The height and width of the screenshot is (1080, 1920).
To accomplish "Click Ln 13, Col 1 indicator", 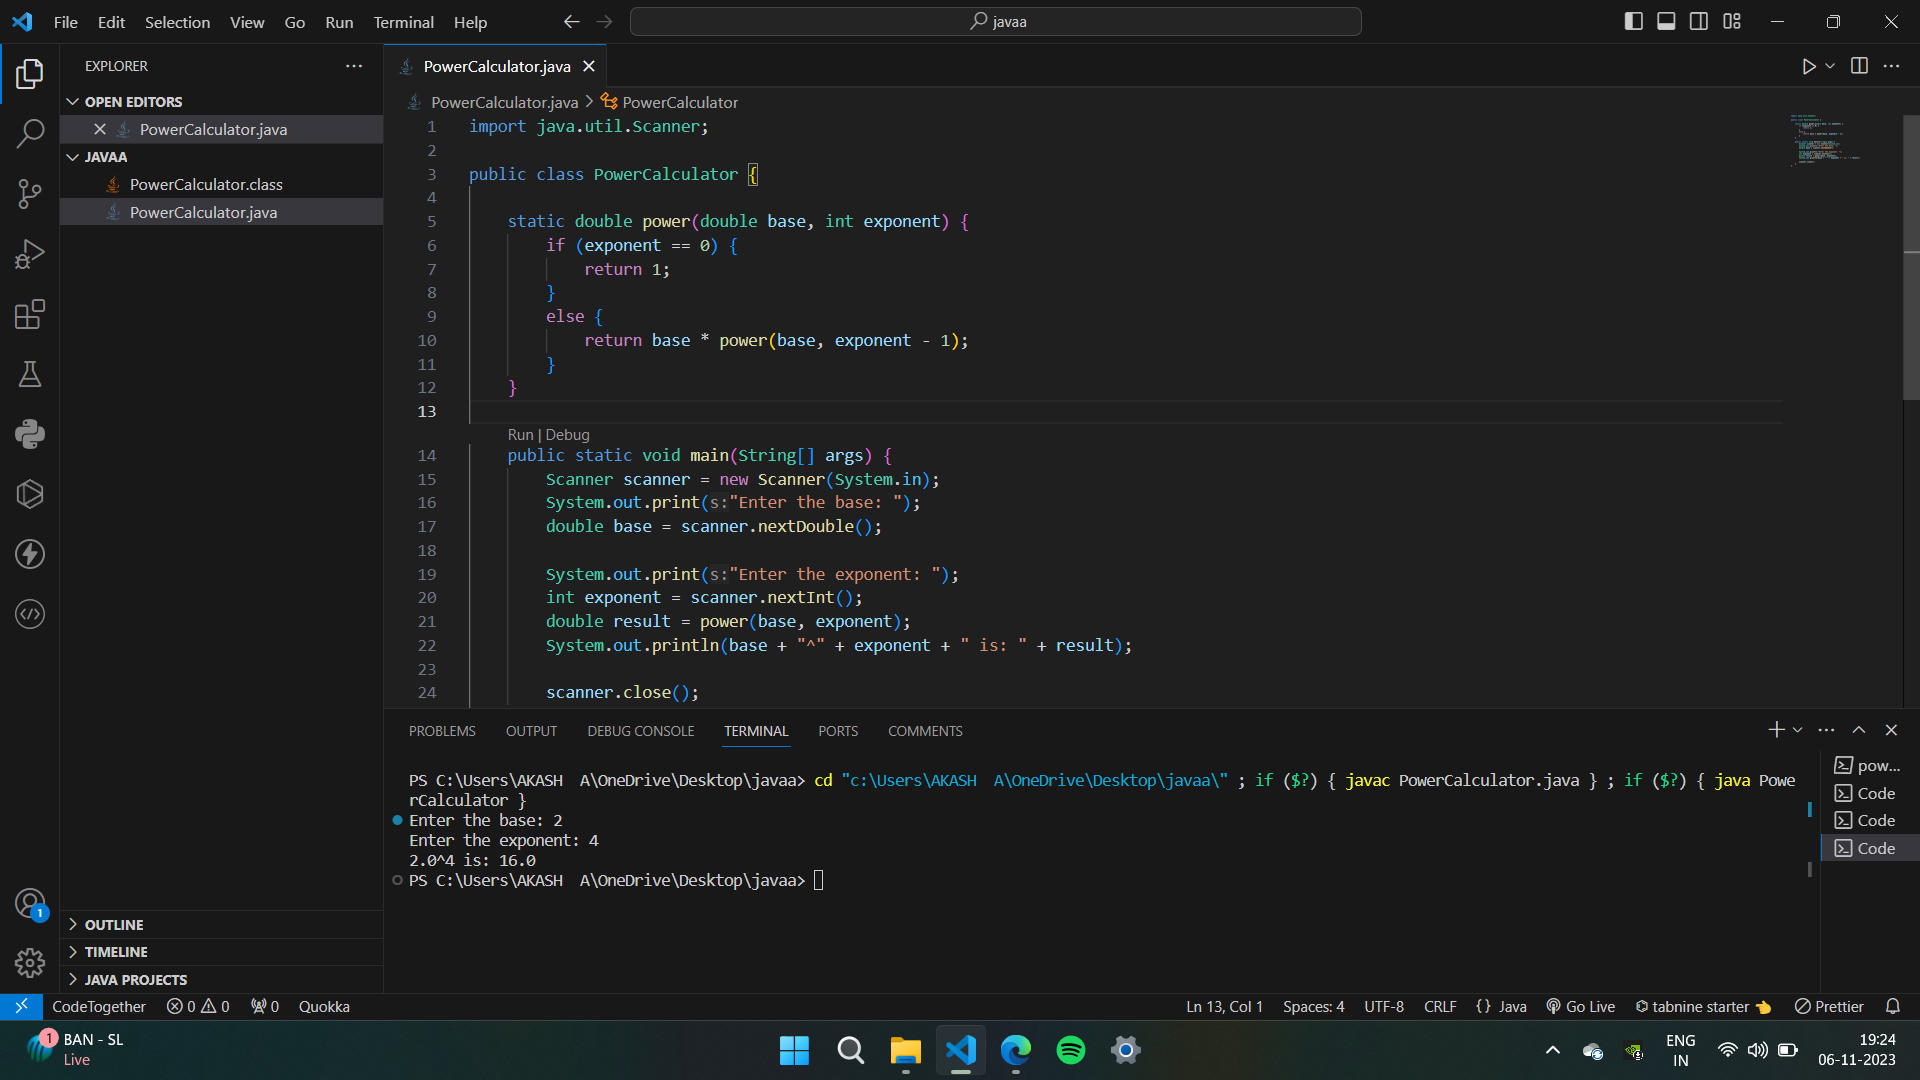I will click(x=1224, y=1007).
